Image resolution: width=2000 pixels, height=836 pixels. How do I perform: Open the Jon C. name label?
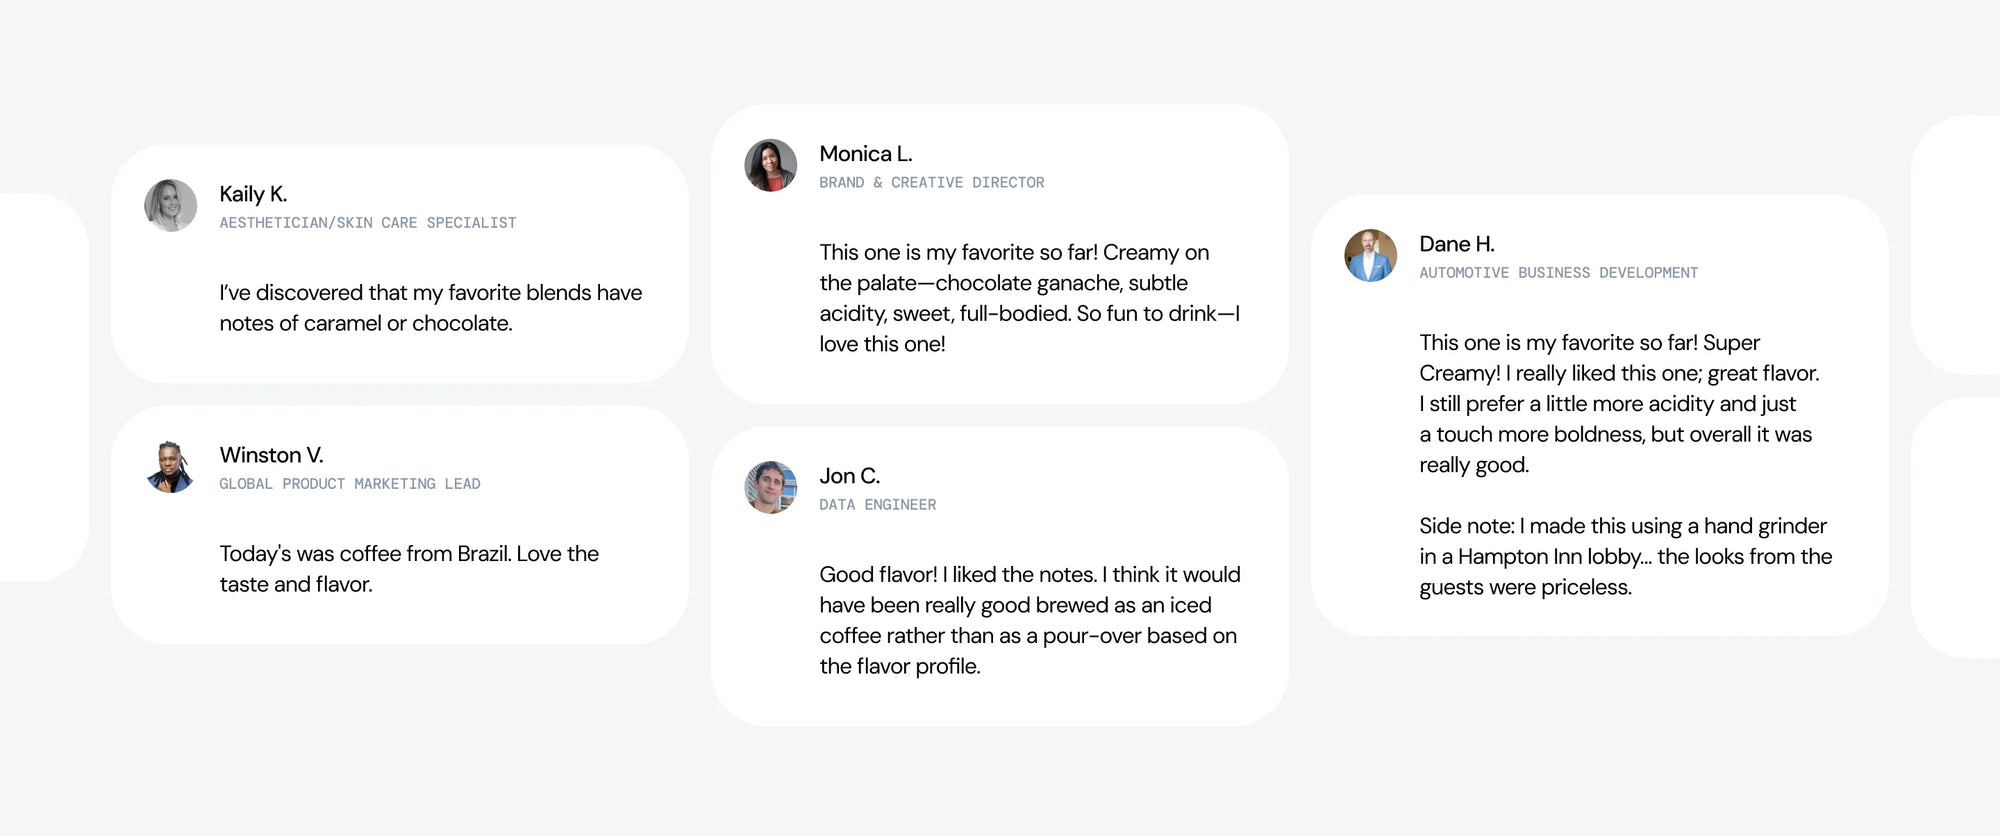click(x=849, y=476)
